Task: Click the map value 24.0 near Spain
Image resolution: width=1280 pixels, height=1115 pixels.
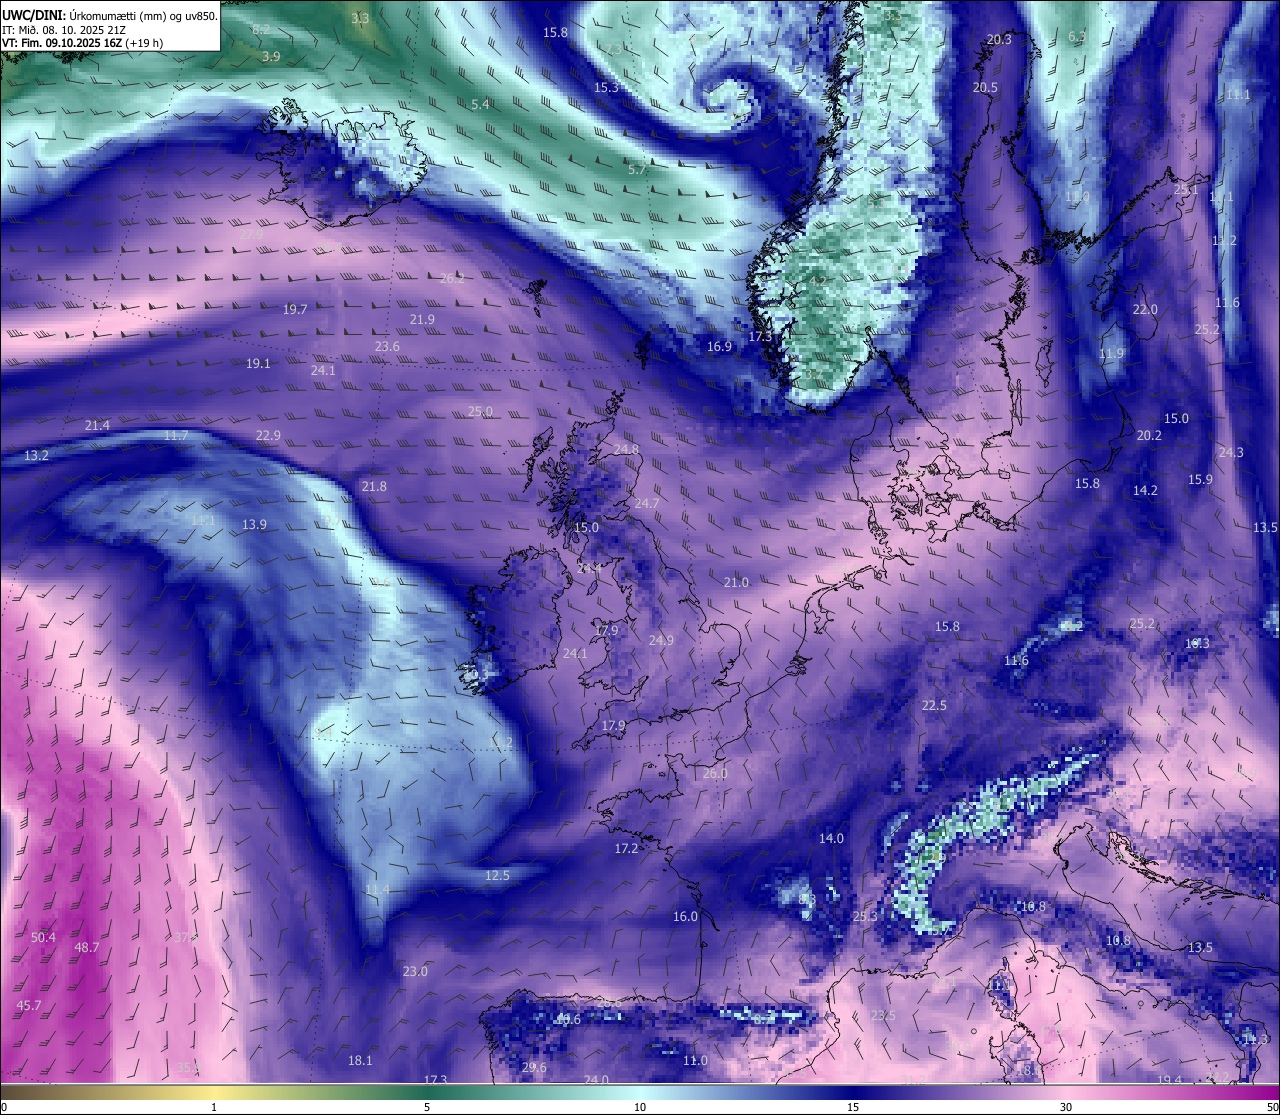Action: point(596,1081)
